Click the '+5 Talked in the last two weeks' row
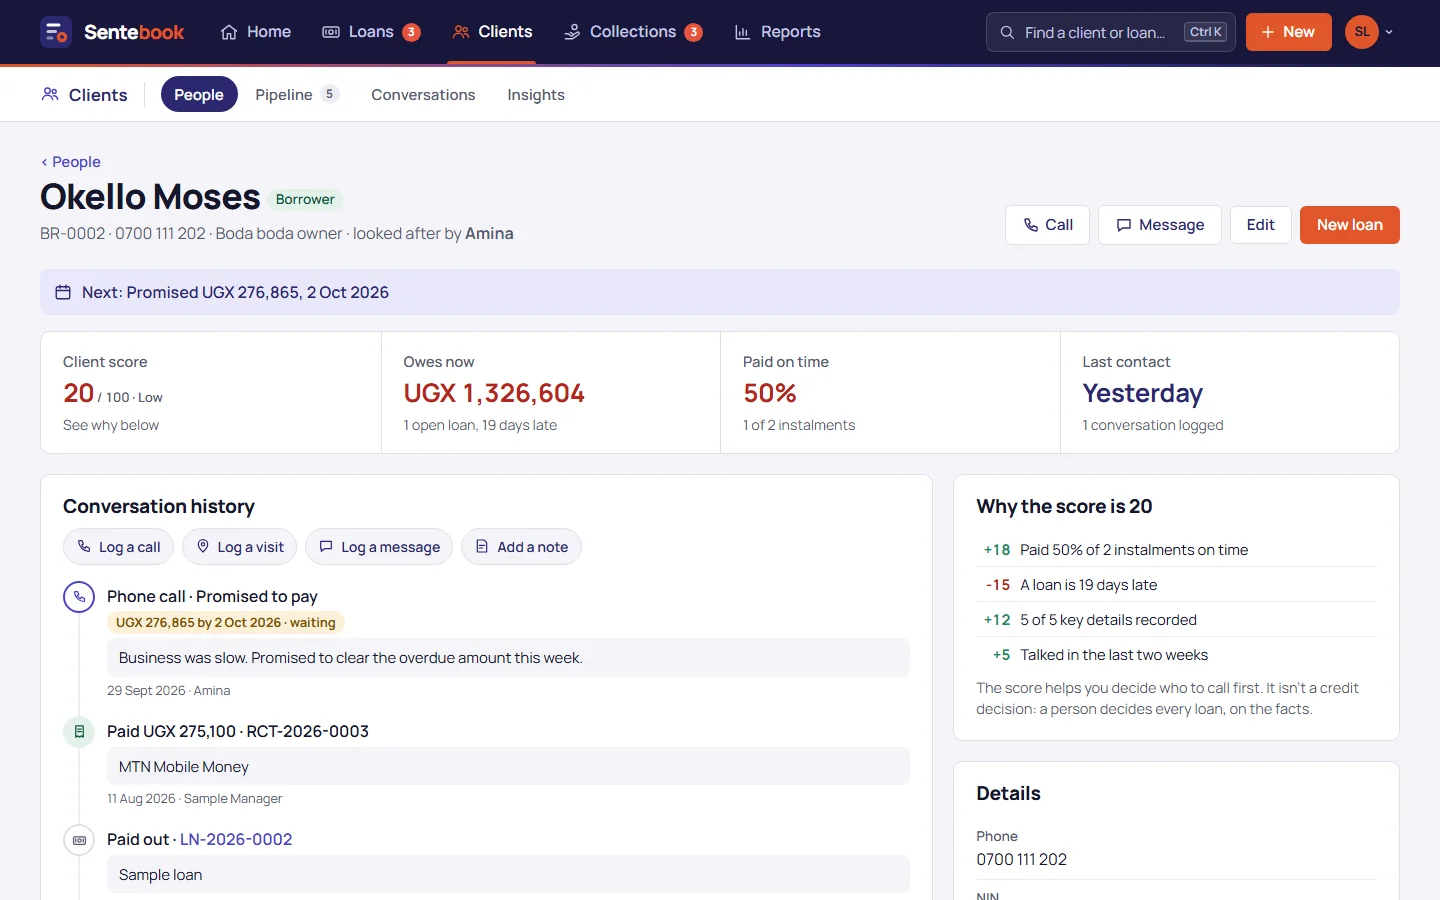 (1176, 655)
